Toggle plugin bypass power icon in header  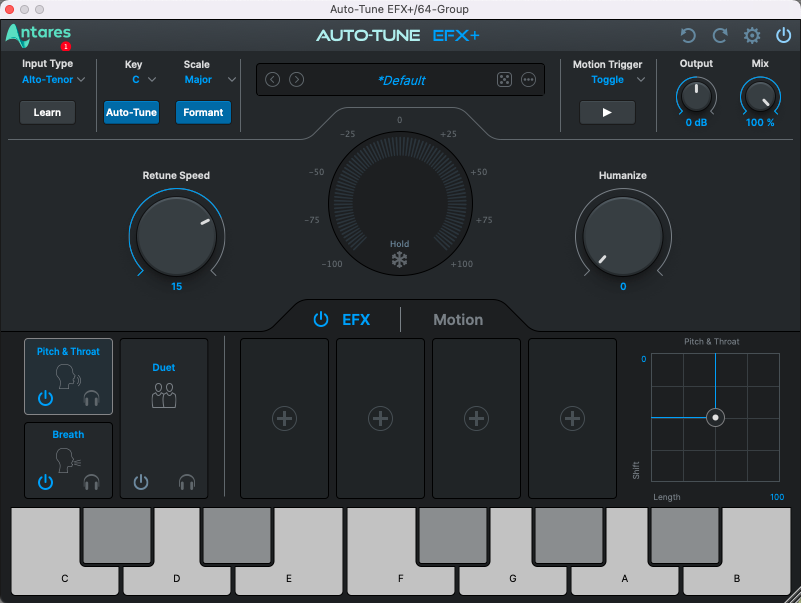783,36
